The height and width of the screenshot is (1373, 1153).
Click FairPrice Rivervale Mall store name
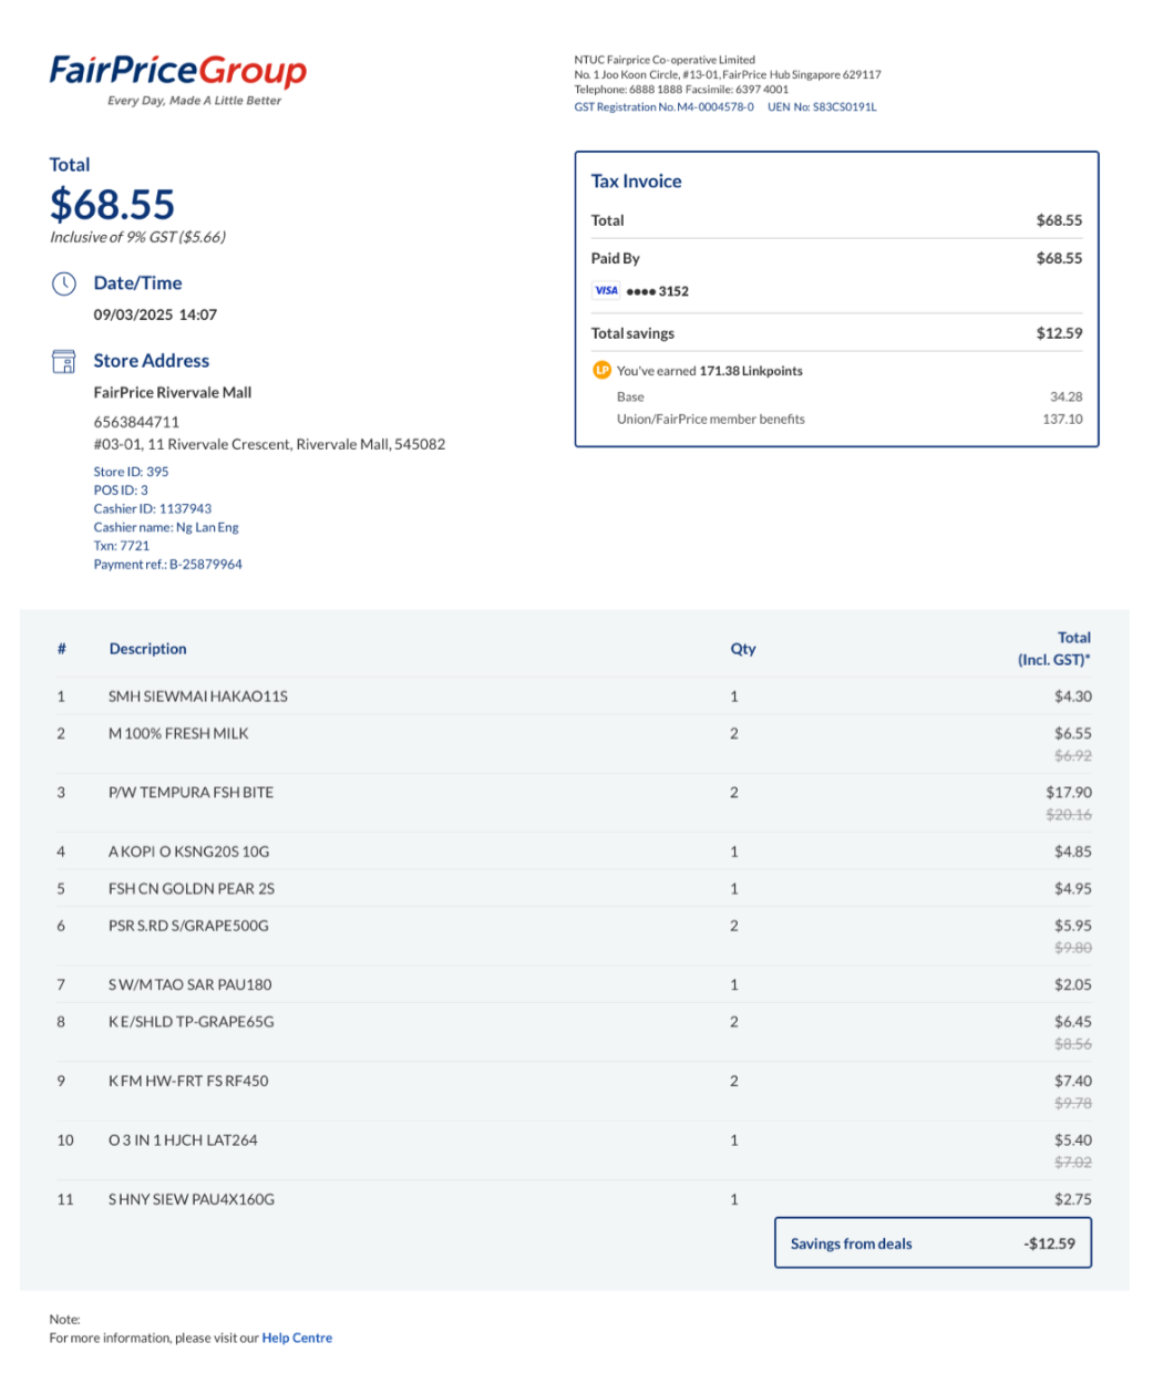point(172,392)
